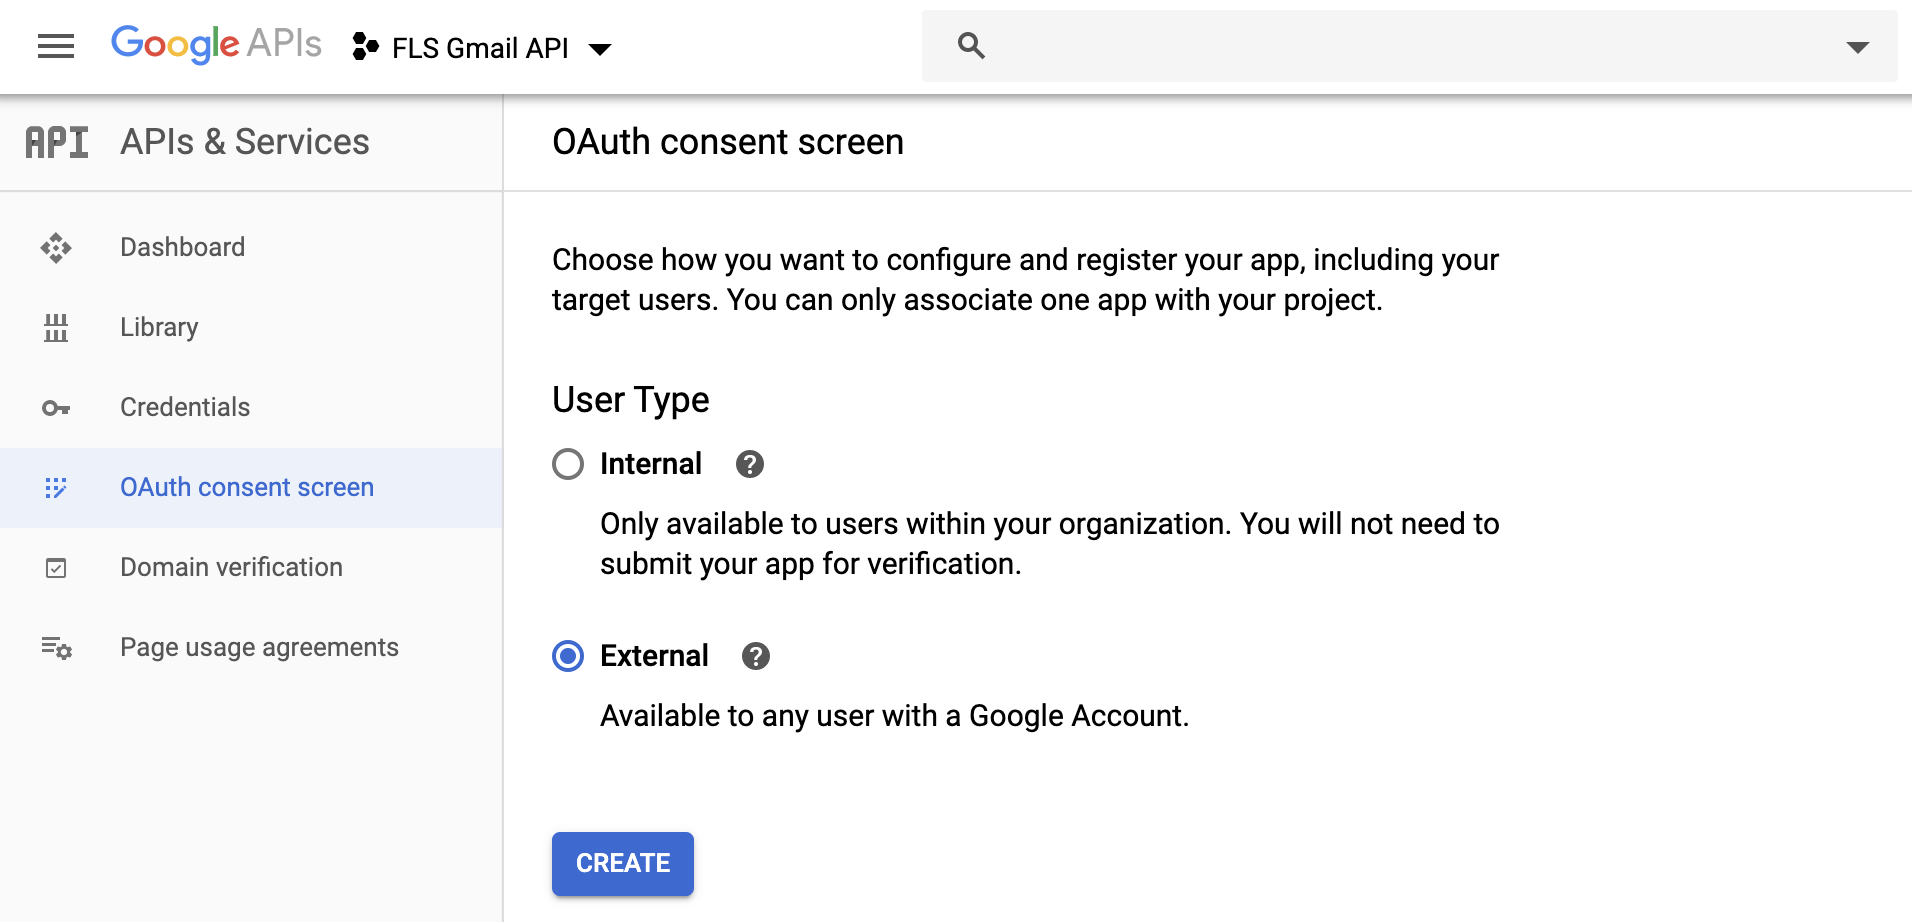Click the help icon next to External
The height and width of the screenshot is (922, 1912).
(x=756, y=656)
